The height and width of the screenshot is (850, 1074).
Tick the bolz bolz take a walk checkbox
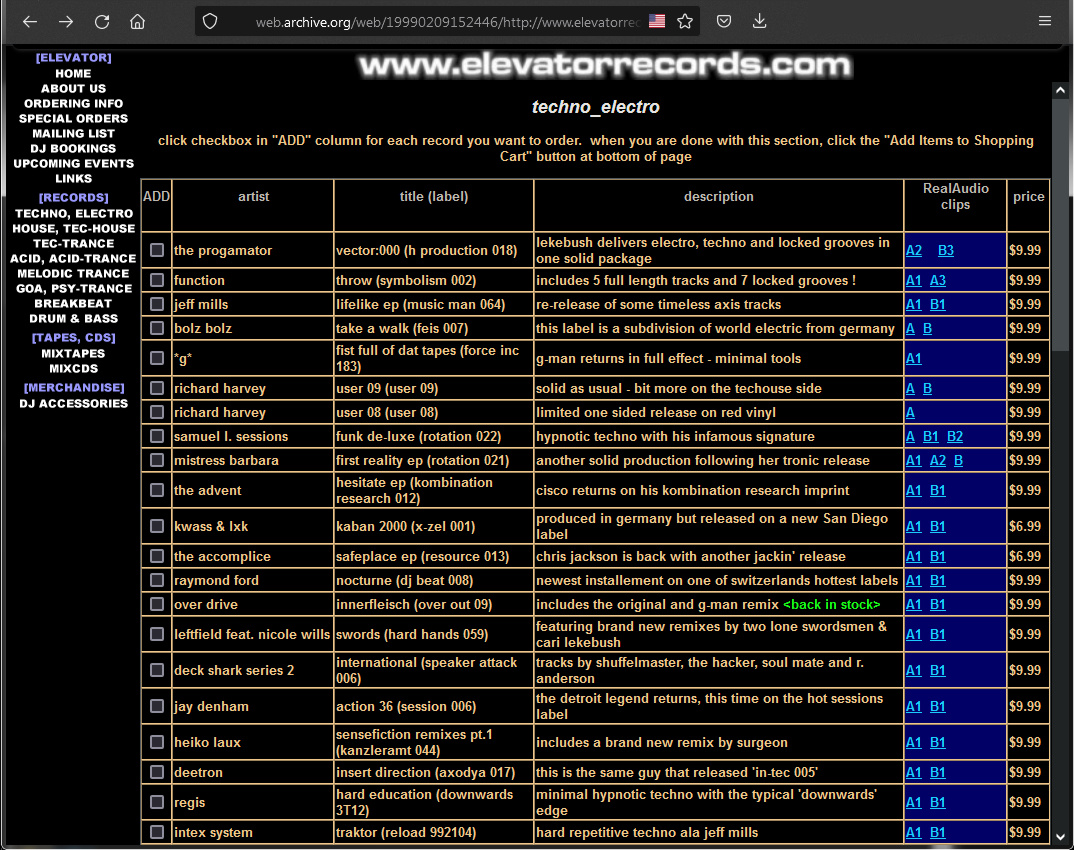(x=157, y=328)
